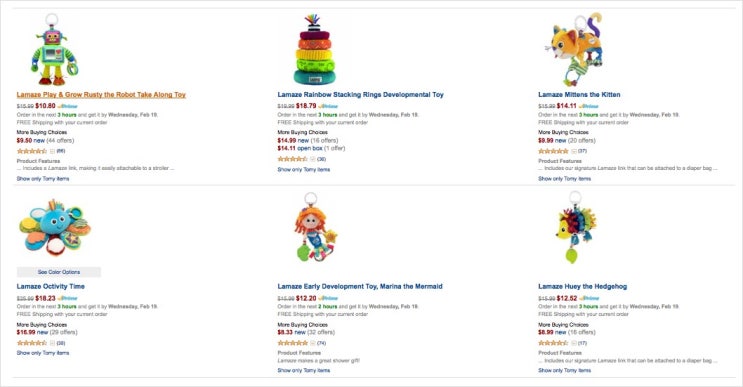This screenshot has width=743, height=387.
Task: Open Lamaze Huey the Hedgehog title link
Action: 582,287
